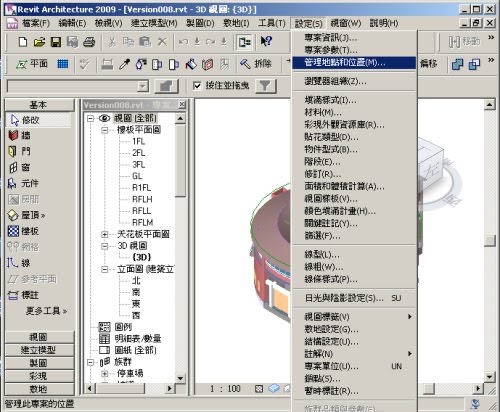This screenshot has height=412, width=500.
Task: Open the 北 elevation view
Action: click(136, 281)
